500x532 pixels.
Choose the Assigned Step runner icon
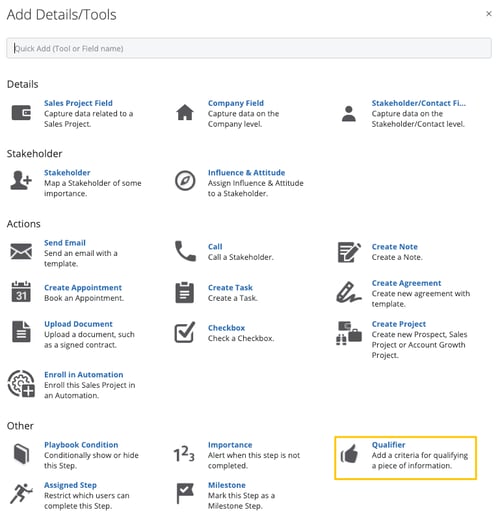[21, 493]
